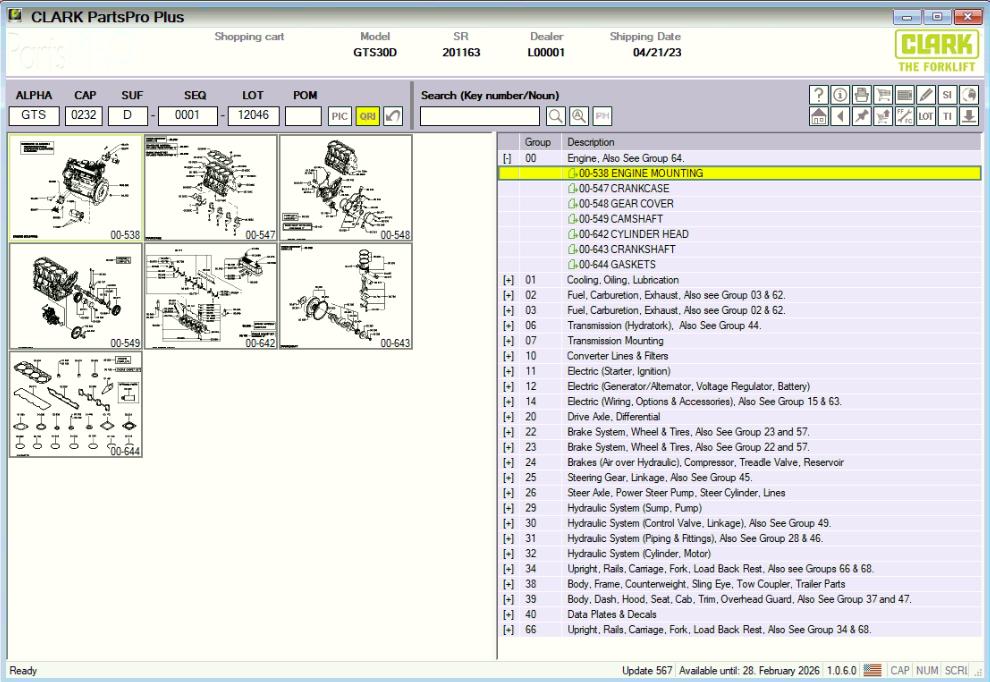990x682 pixels.
Task: Expand group 01 Cooling, Oiling, Lubrication
Action: click(x=507, y=280)
